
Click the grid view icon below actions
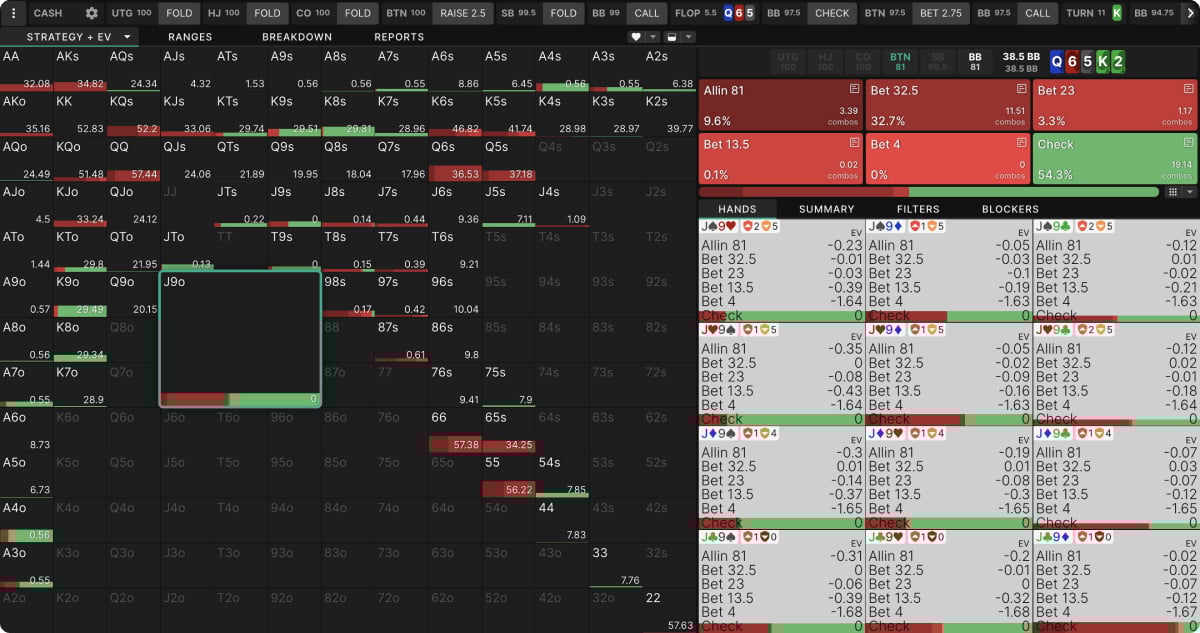pos(1172,191)
